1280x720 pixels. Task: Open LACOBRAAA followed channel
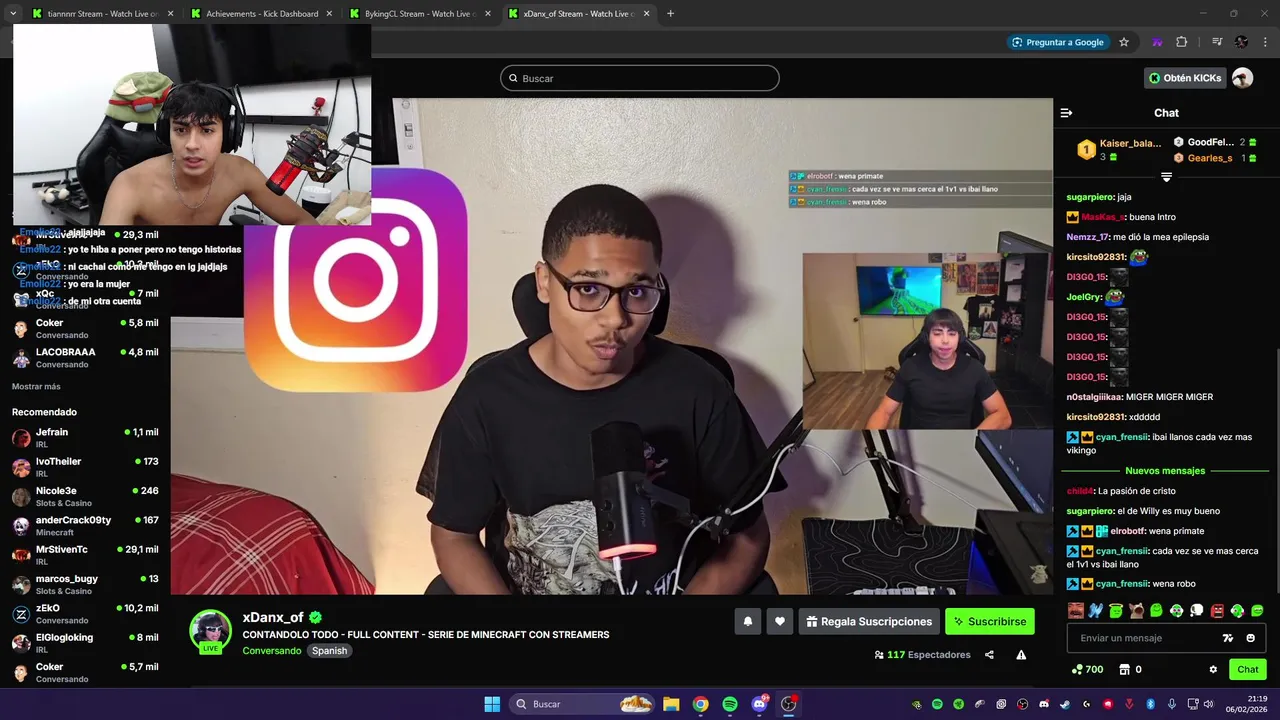coord(85,358)
